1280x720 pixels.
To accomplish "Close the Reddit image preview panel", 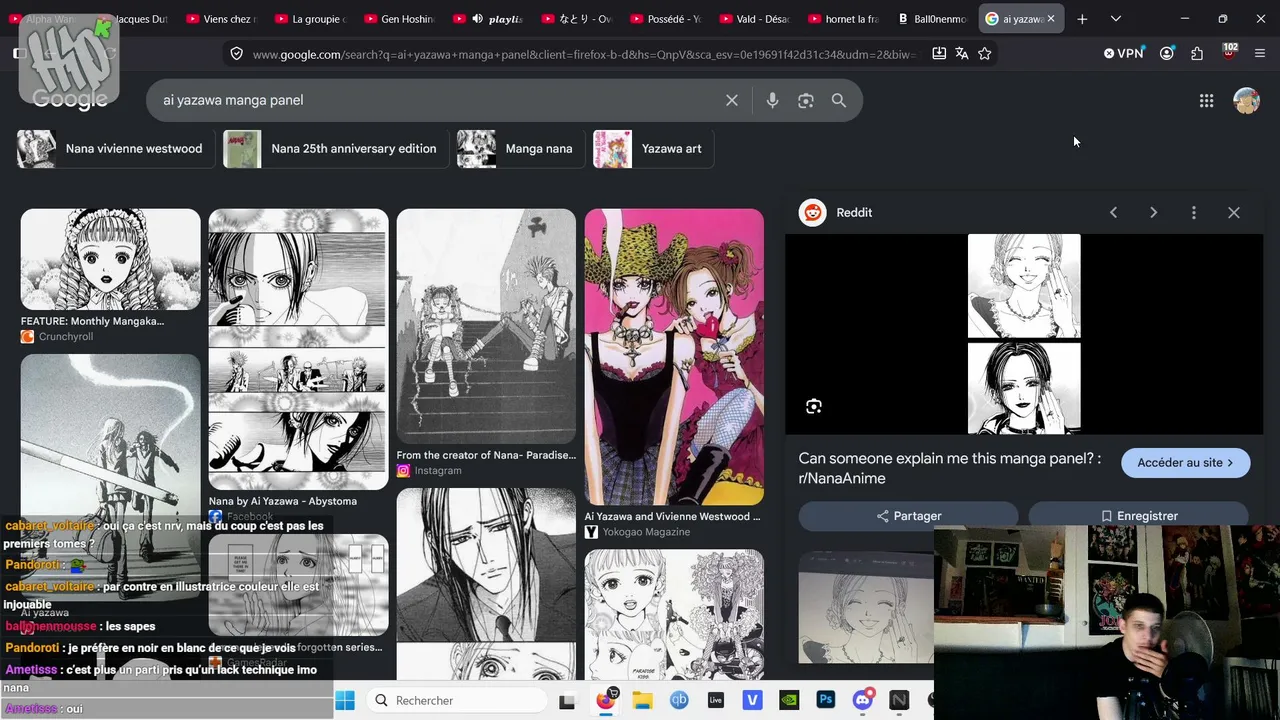I will [1234, 212].
